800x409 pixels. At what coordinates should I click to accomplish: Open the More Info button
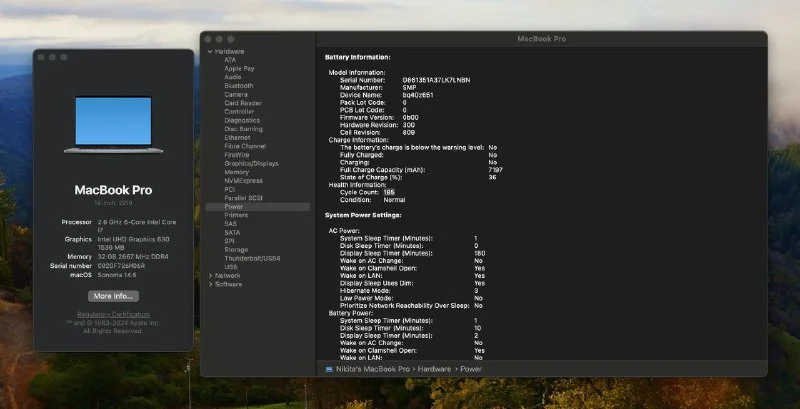click(113, 296)
